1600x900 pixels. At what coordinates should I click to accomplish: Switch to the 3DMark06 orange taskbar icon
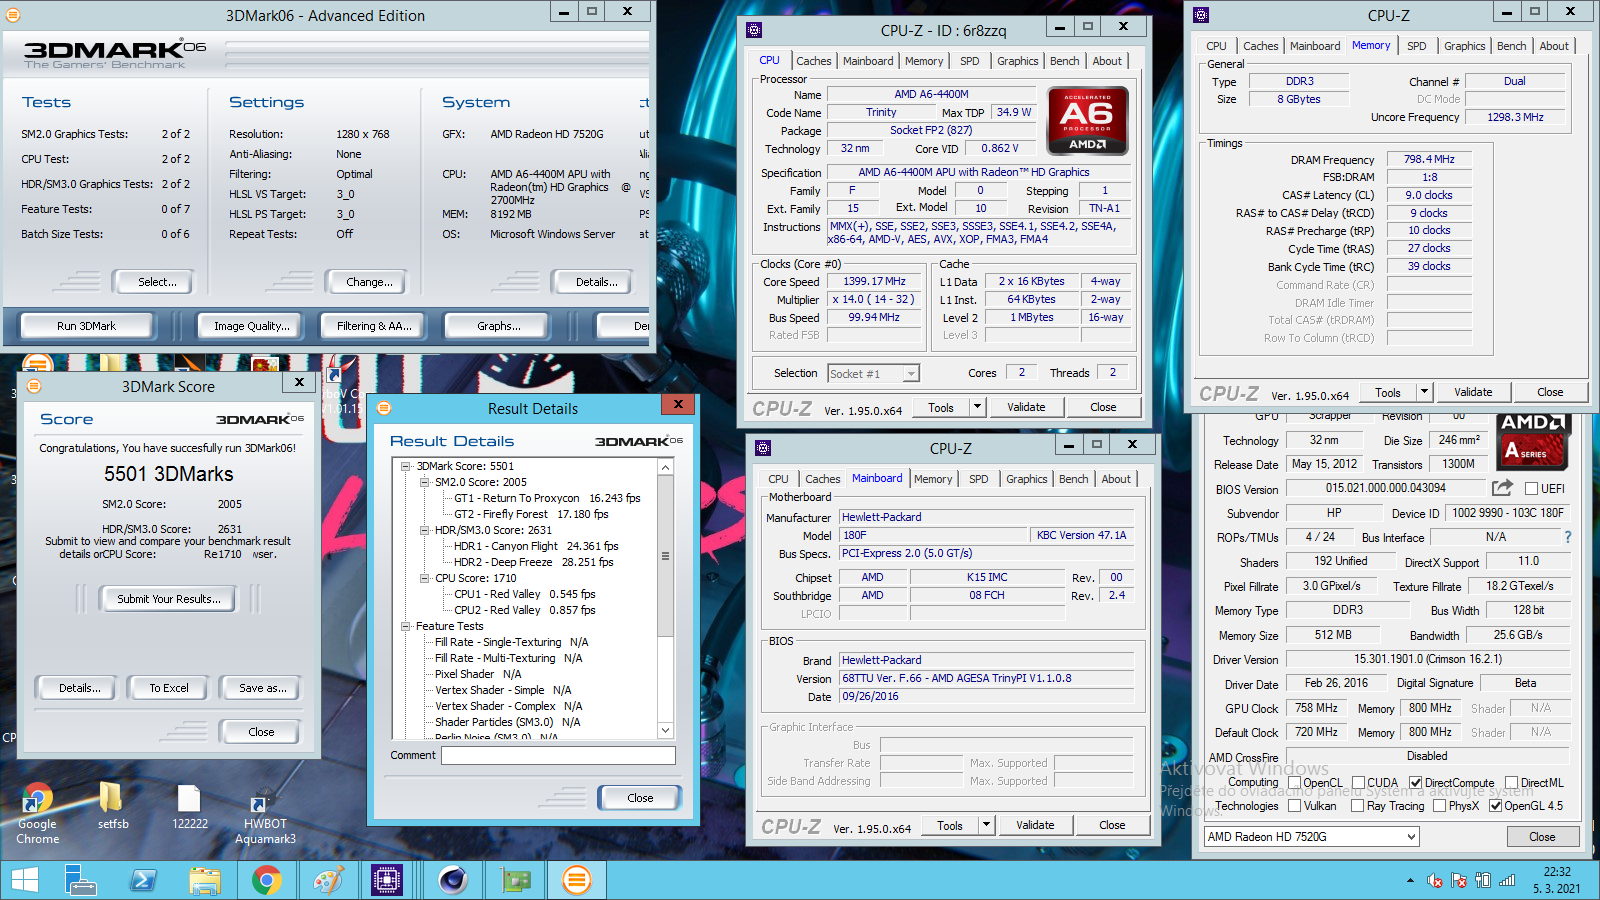coord(576,880)
